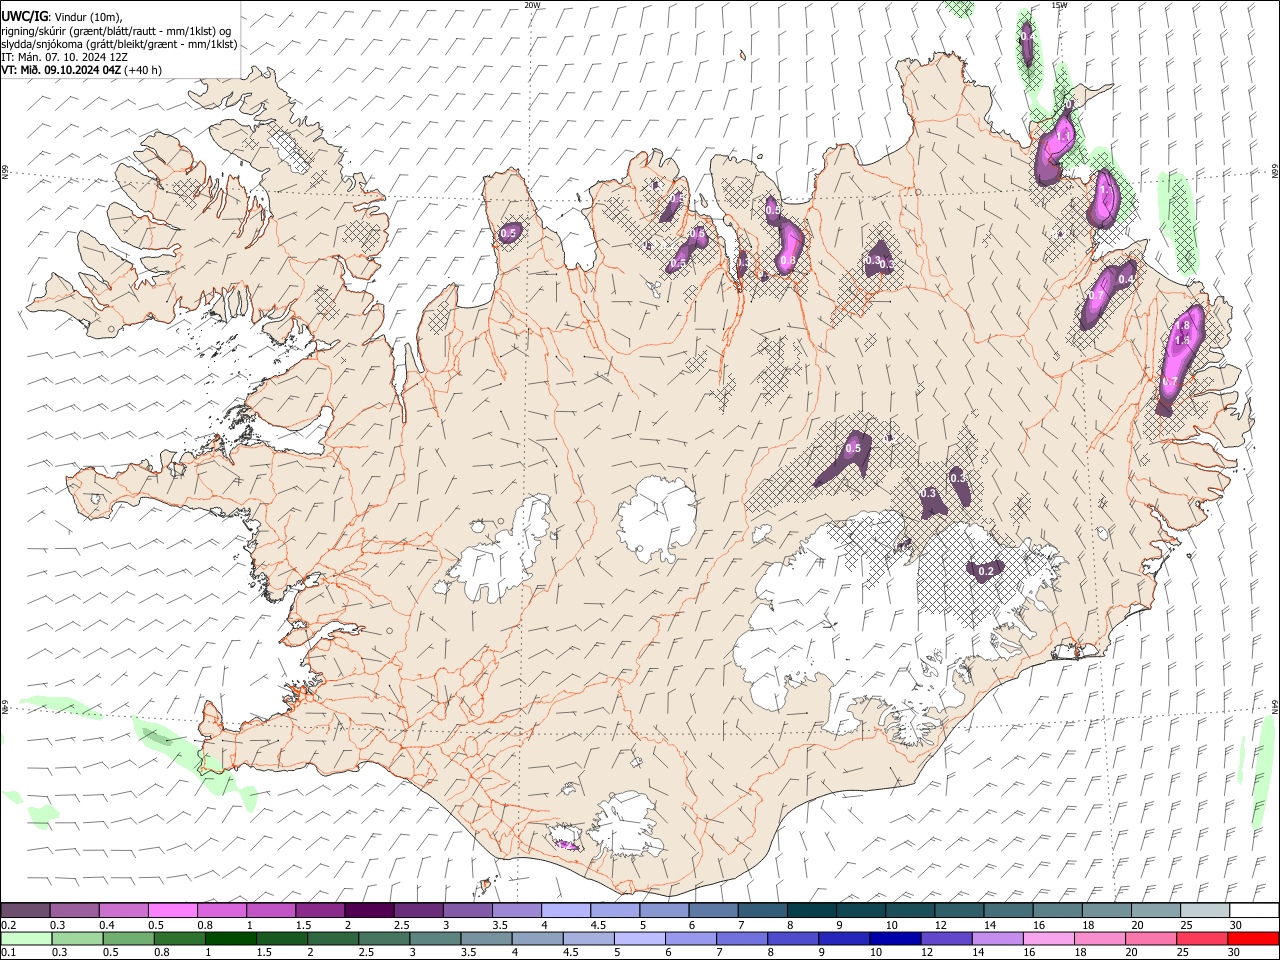Screen dimensions: 1280x960
Task: Click pale green 0.1 swatch in lower legend
Action: [x=26, y=938]
